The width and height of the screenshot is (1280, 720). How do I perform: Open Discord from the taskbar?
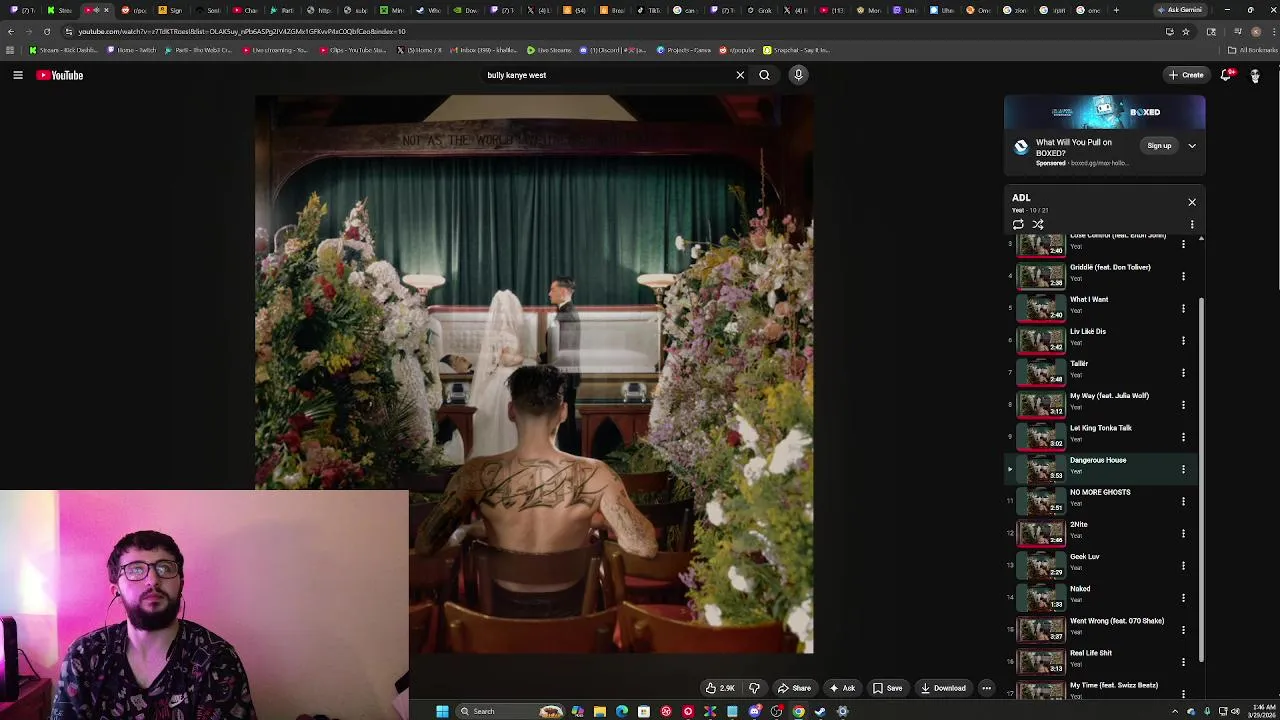pyautogui.click(x=755, y=711)
